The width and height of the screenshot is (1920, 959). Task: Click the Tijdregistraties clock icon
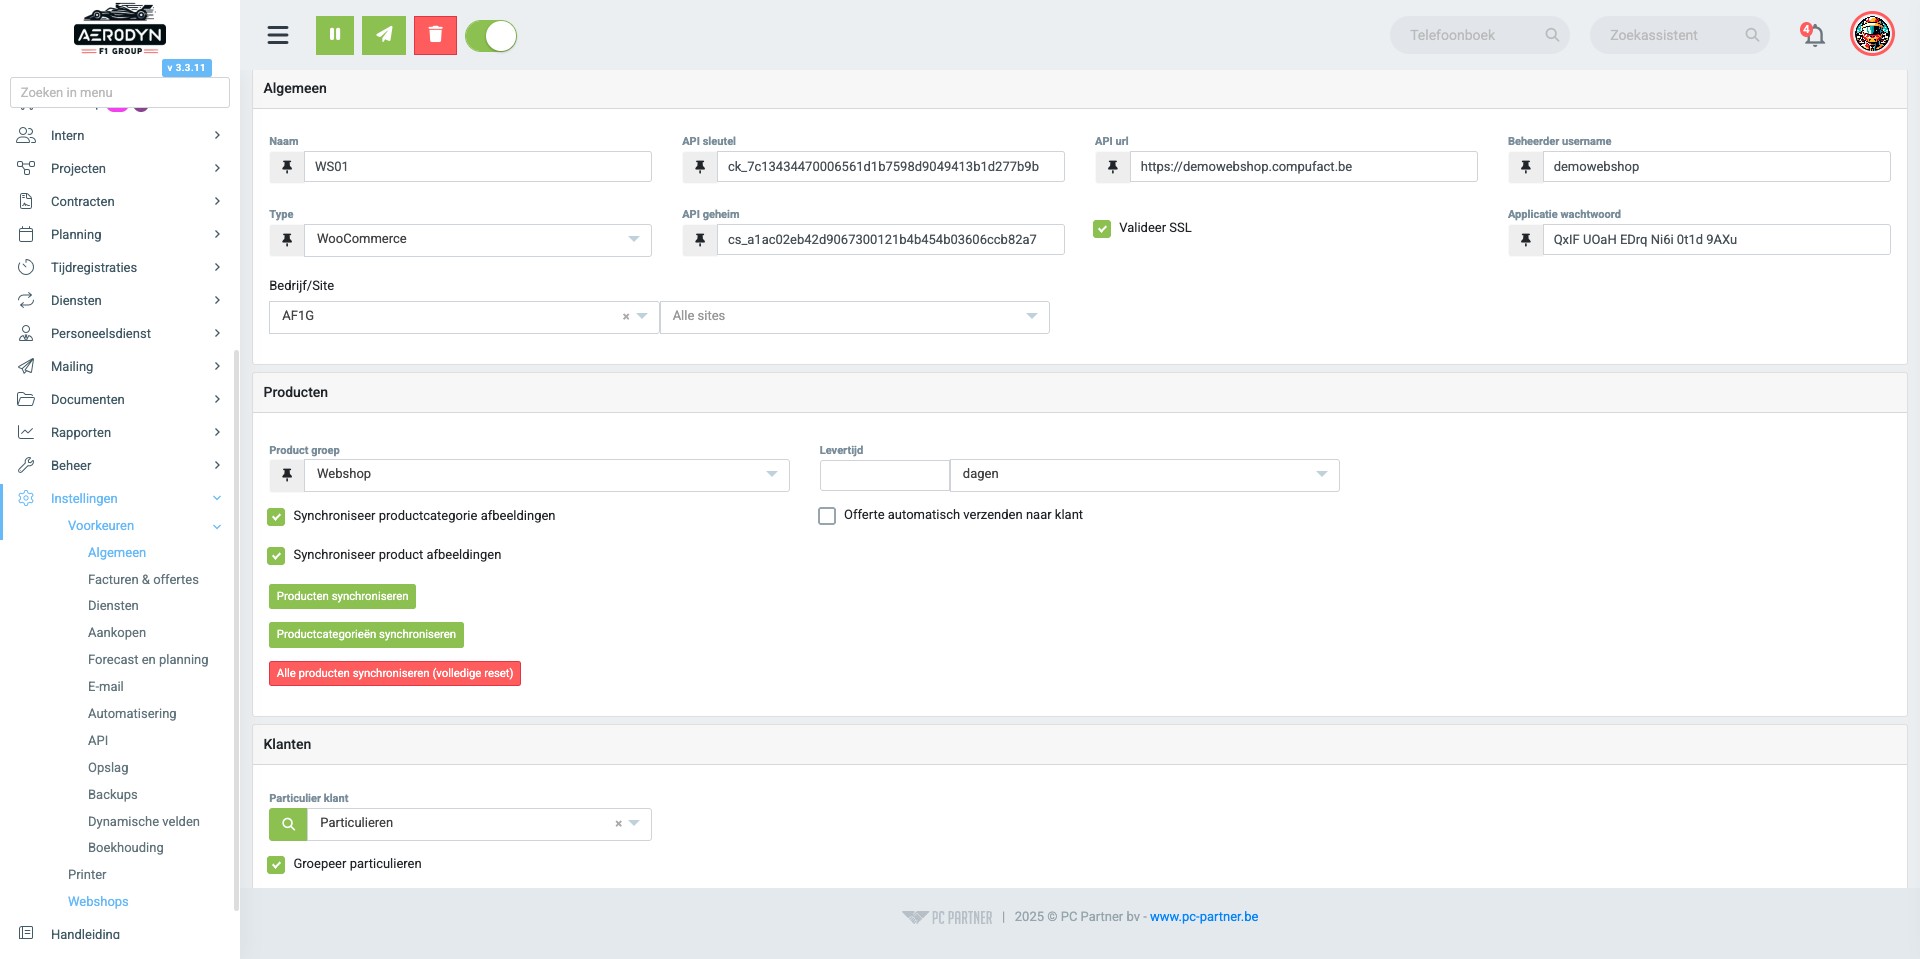coord(26,267)
